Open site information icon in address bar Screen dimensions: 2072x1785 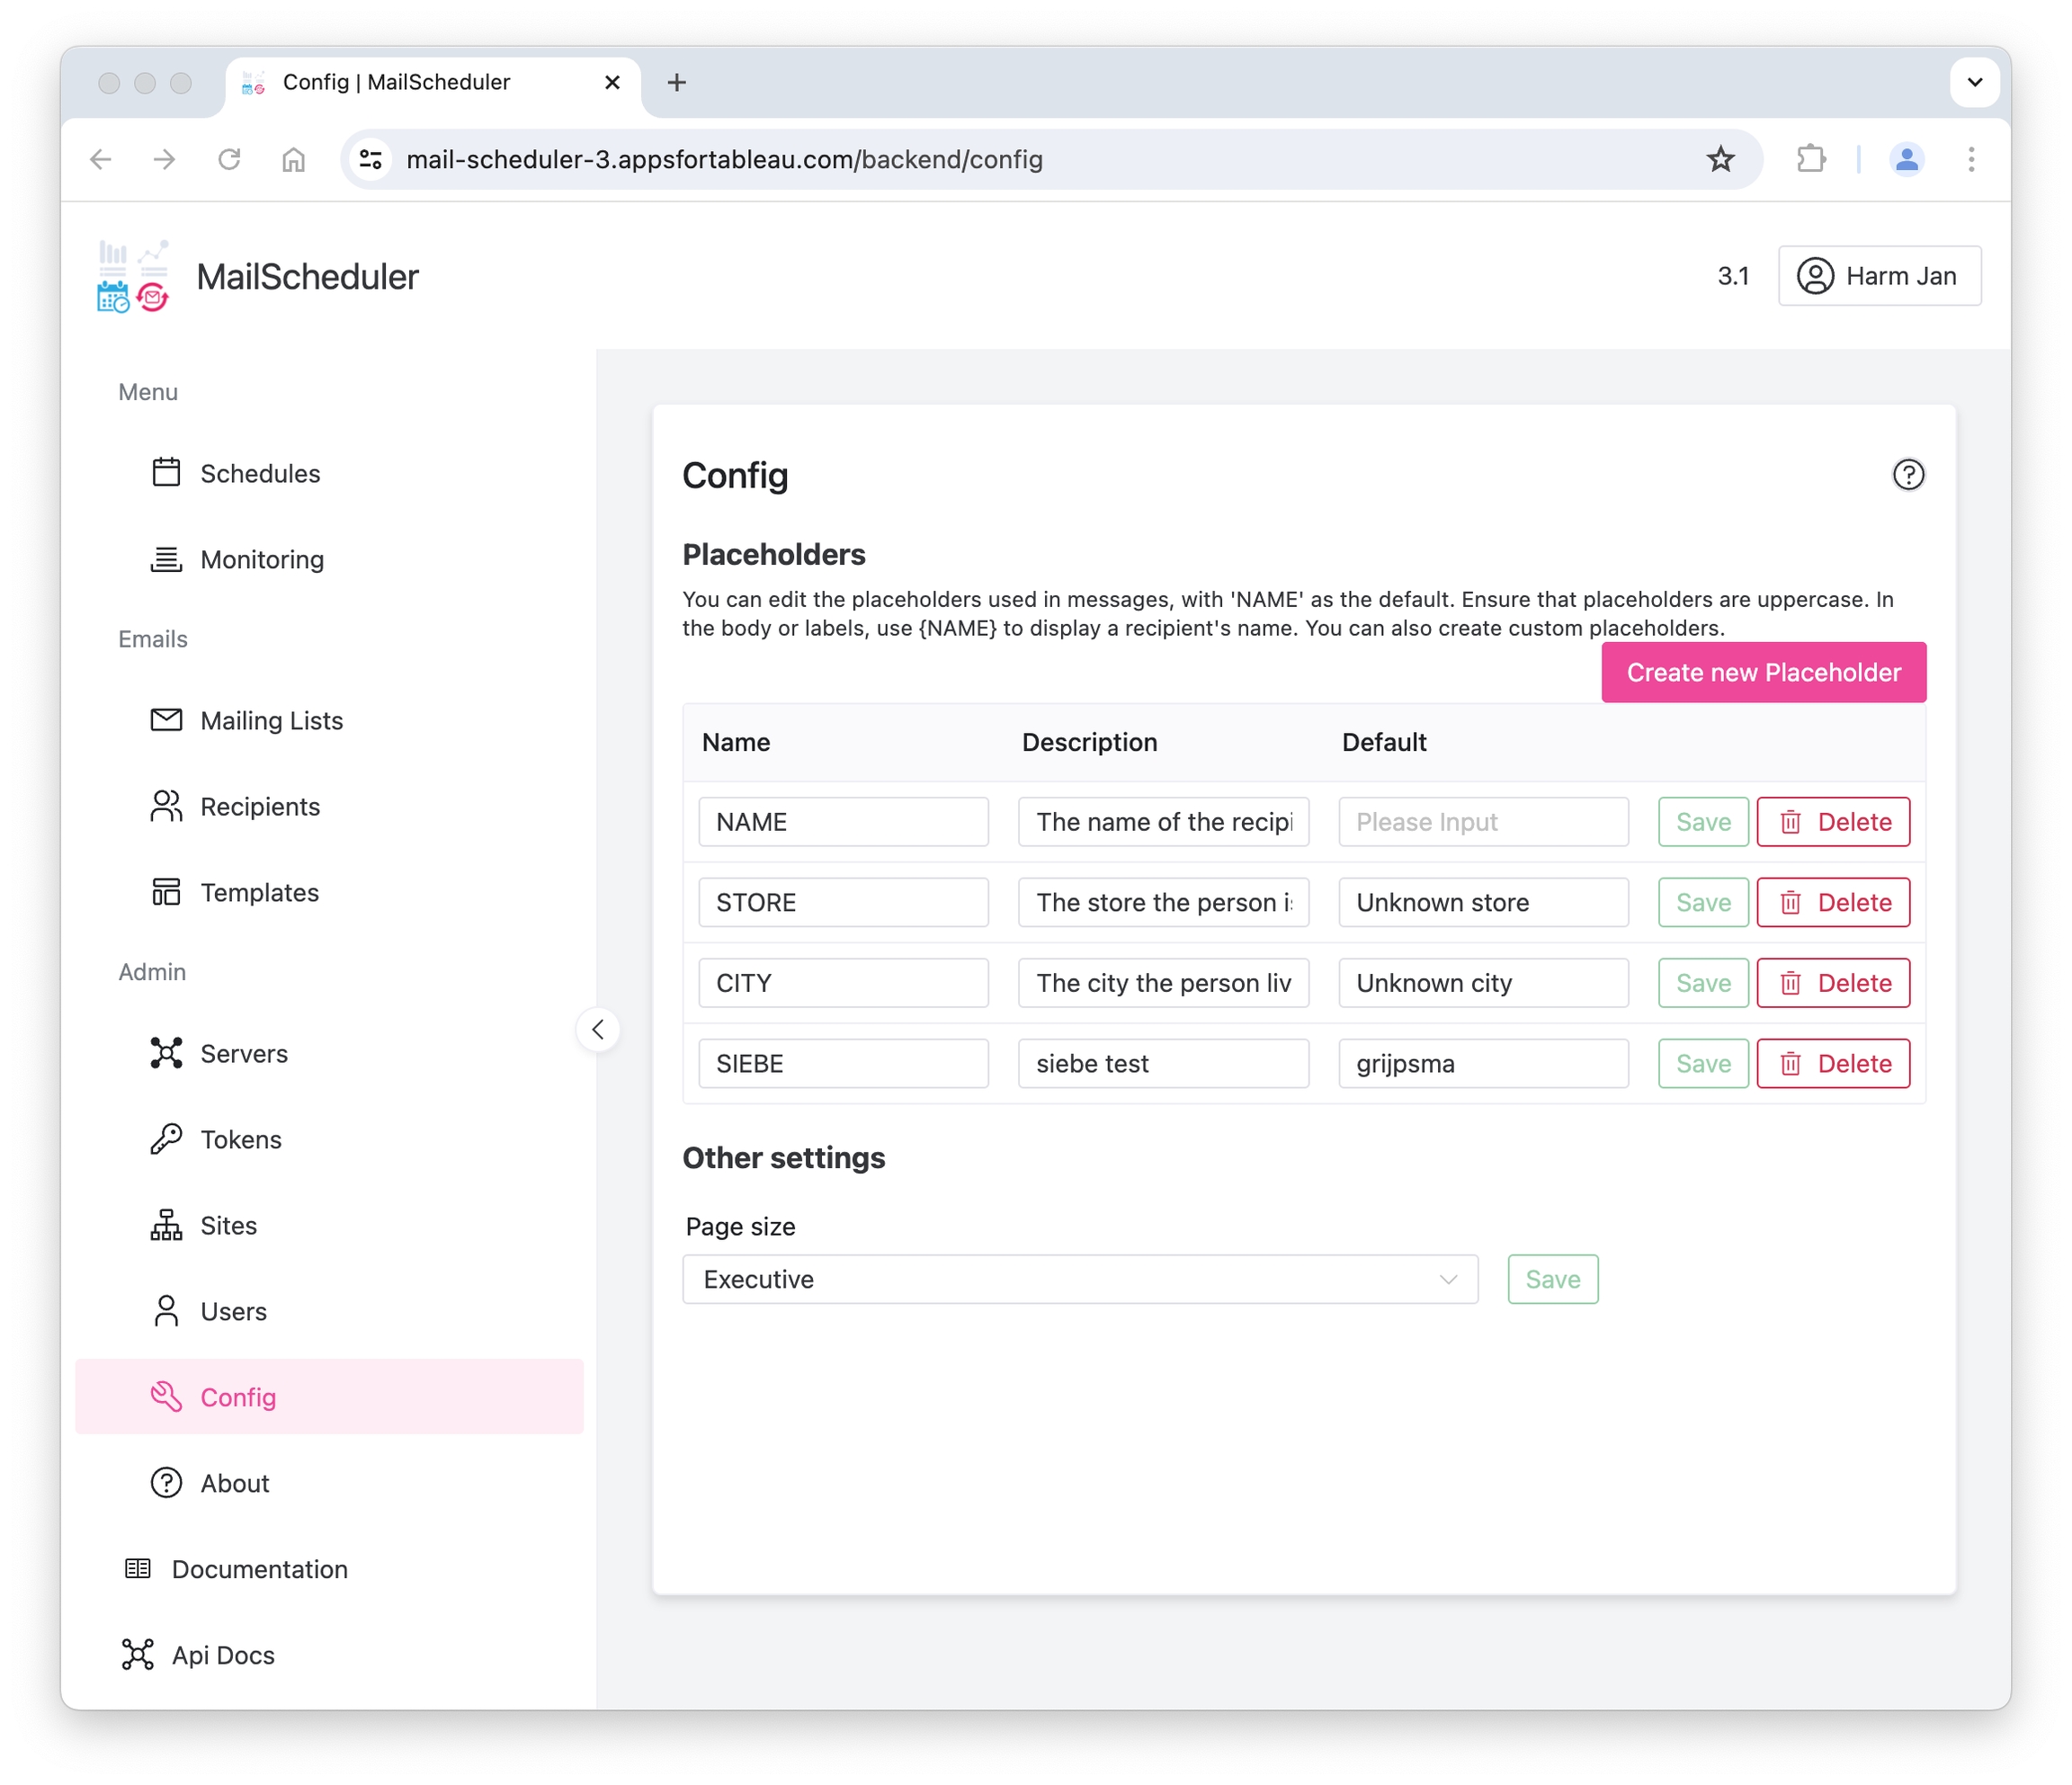coord(371,159)
